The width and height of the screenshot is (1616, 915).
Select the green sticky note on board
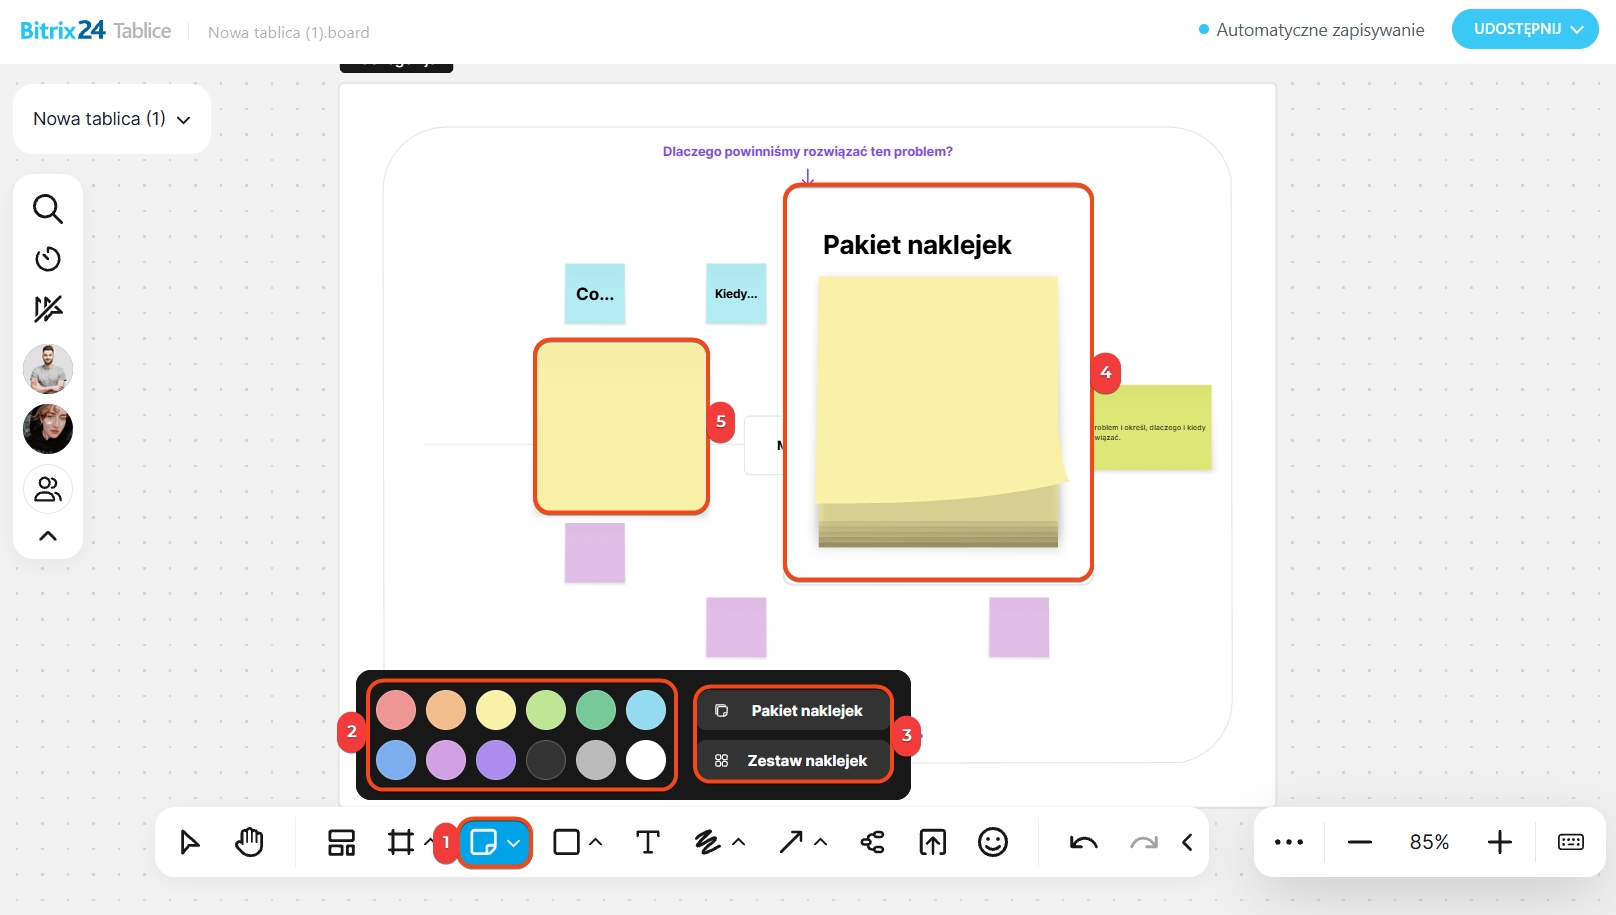1152,428
